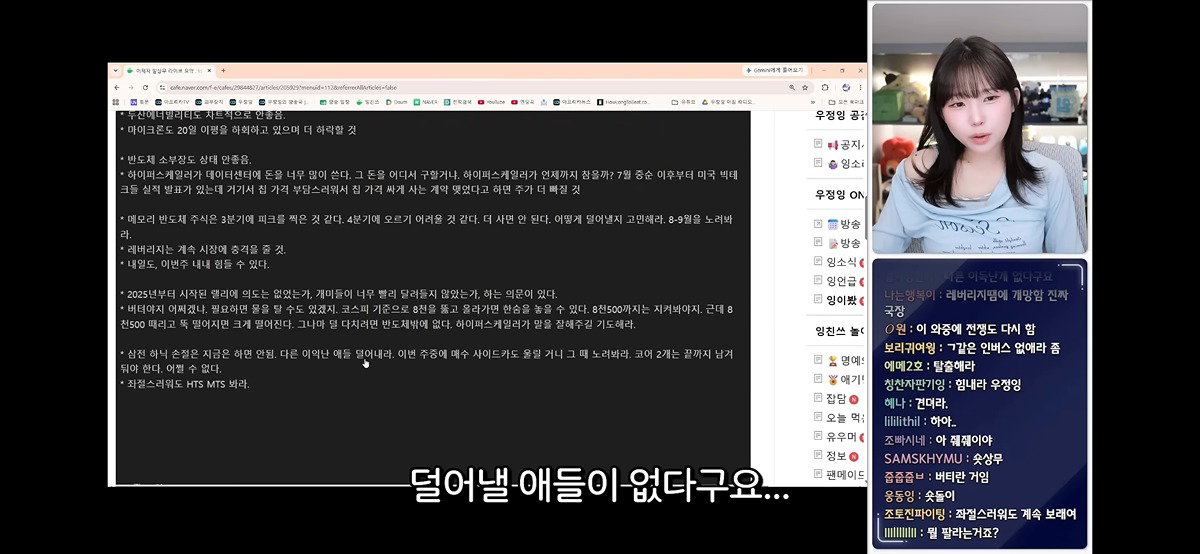The image size is (1200, 554).
Task: Open the YouTube bookmark
Action: (491, 102)
